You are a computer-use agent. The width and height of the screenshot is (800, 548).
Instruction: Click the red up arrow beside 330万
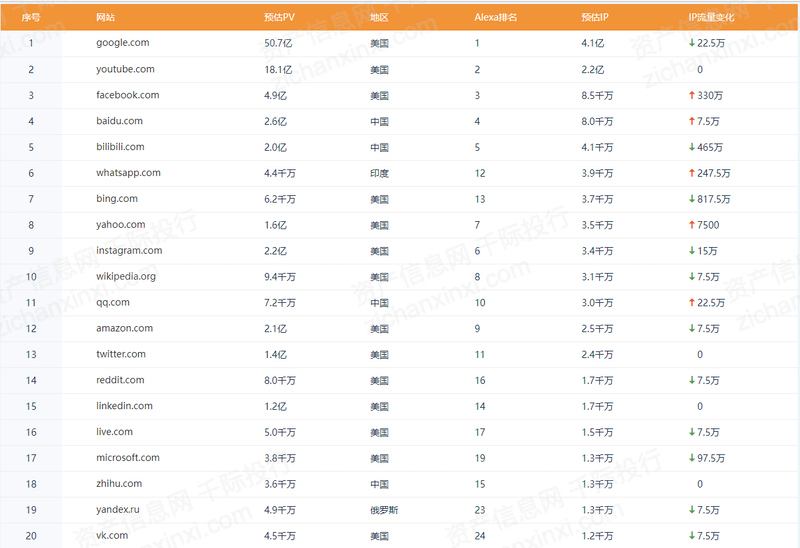click(691, 95)
